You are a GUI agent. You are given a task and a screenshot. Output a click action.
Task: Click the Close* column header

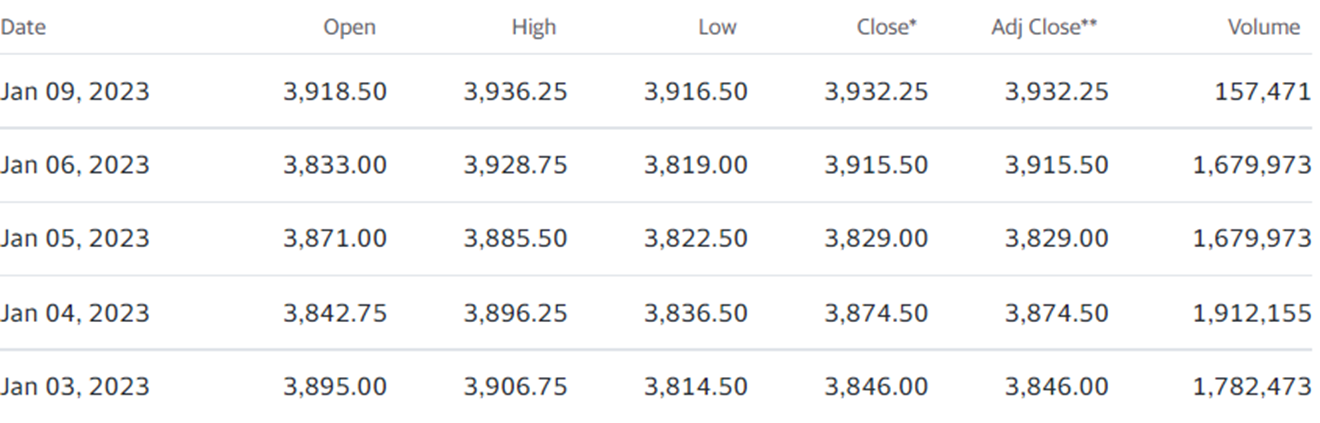point(886,28)
